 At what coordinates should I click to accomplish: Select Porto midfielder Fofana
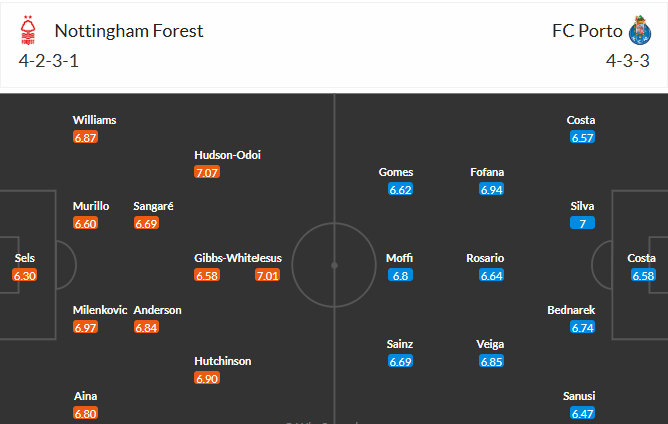point(487,172)
